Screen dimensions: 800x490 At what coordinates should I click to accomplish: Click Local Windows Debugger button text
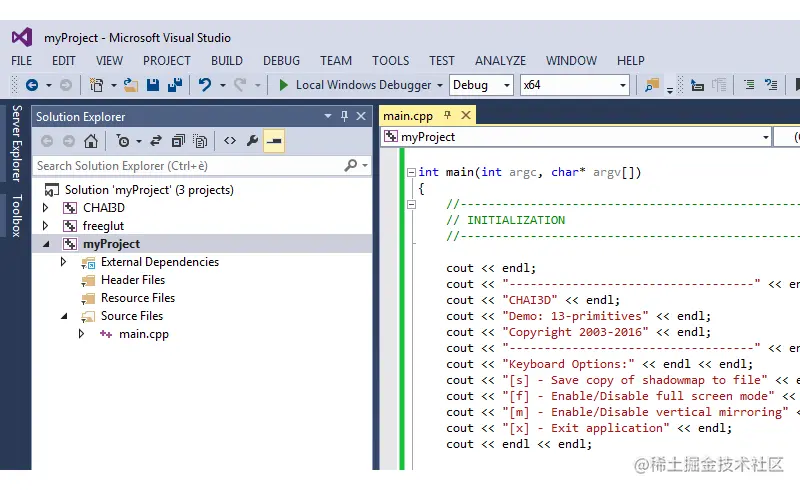point(363,85)
